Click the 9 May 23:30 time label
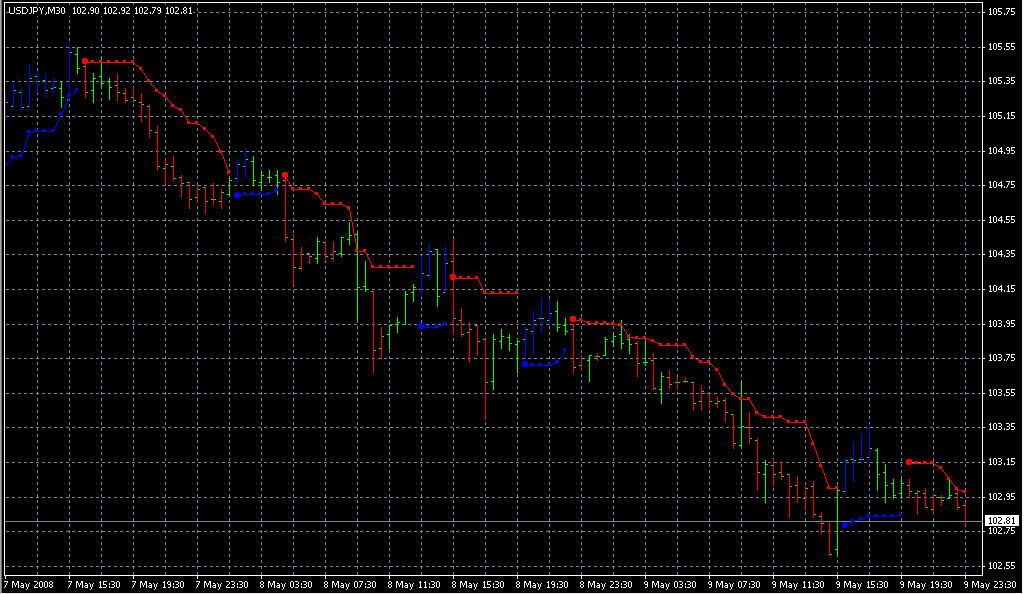Viewport: 1024px width, 594px height. [988, 584]
